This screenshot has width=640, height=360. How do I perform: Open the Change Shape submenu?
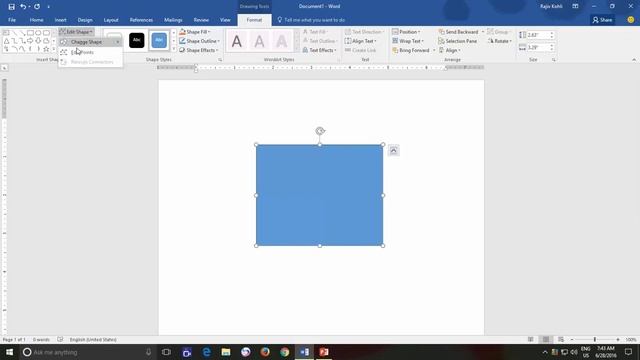(90, 42)
